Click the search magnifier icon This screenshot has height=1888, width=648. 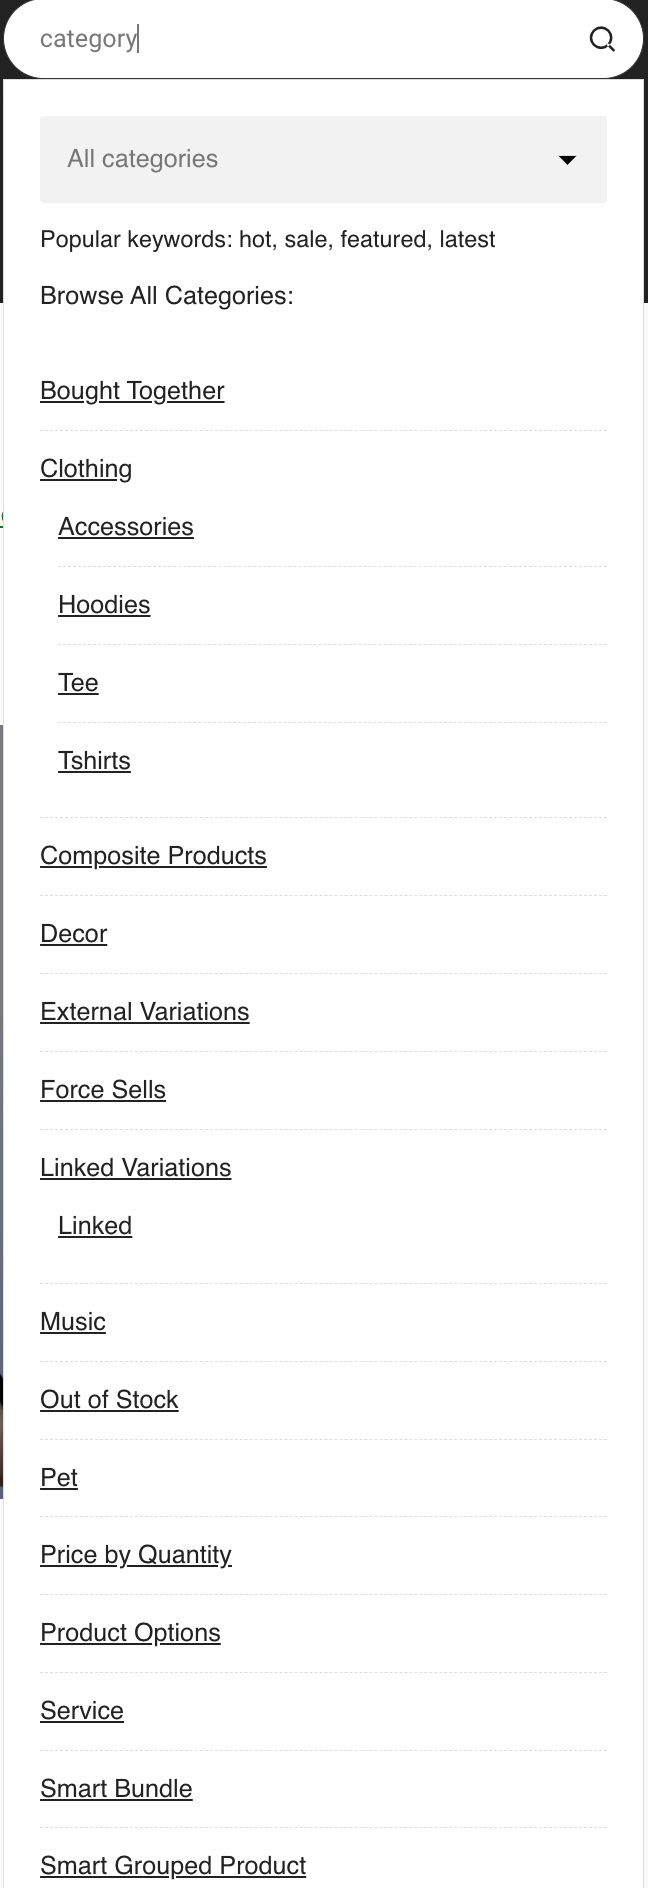pyautogui.click(x=602, y=39)
